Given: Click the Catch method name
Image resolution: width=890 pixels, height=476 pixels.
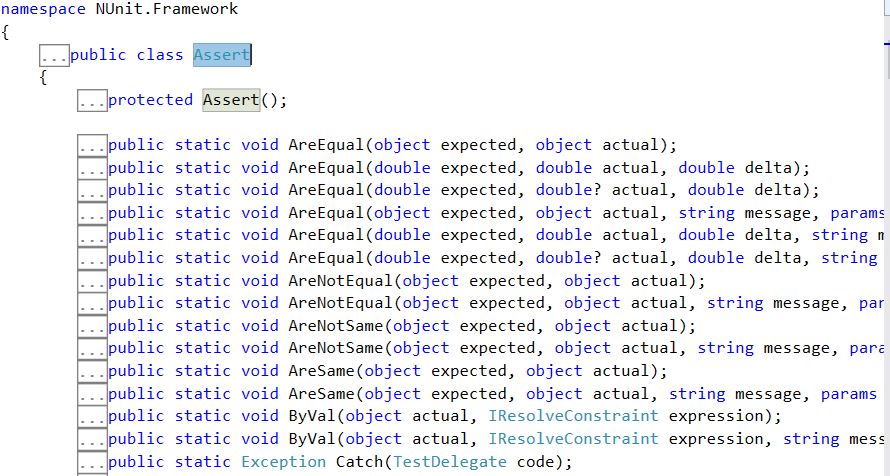Looking at the screenshot, I should [x=360, y=461].
